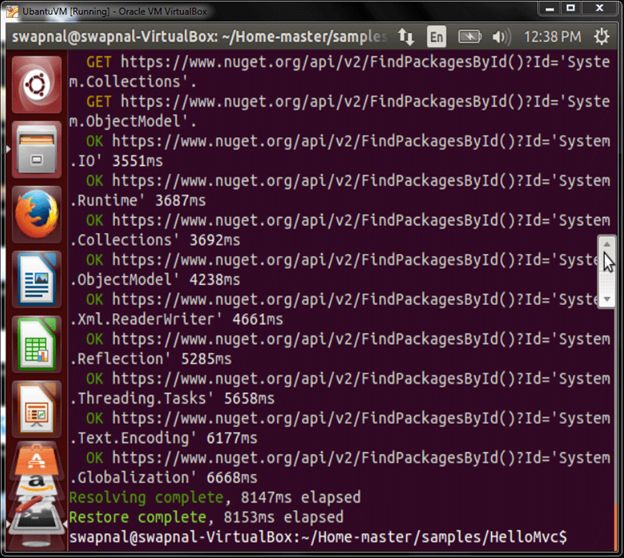Click the scrollbar down arrow
The height and width of the screenshot is (558, 624).
pos(607,299)
